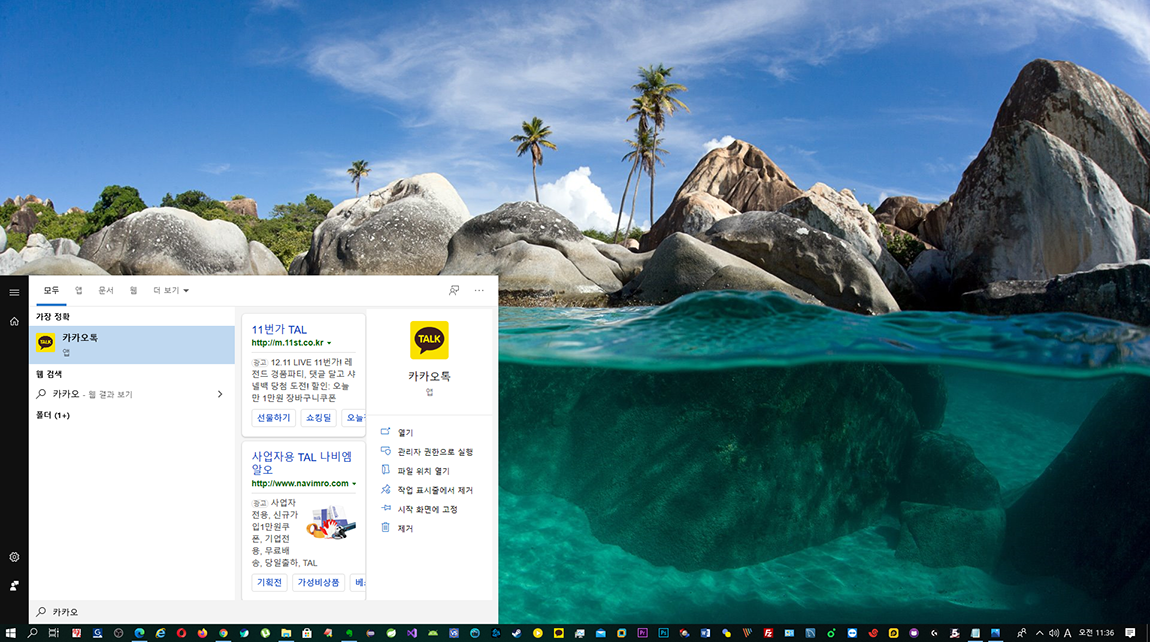Expand the 폴더 (1+) results section
Viewport: 1150px width, 642px height.
53,415
